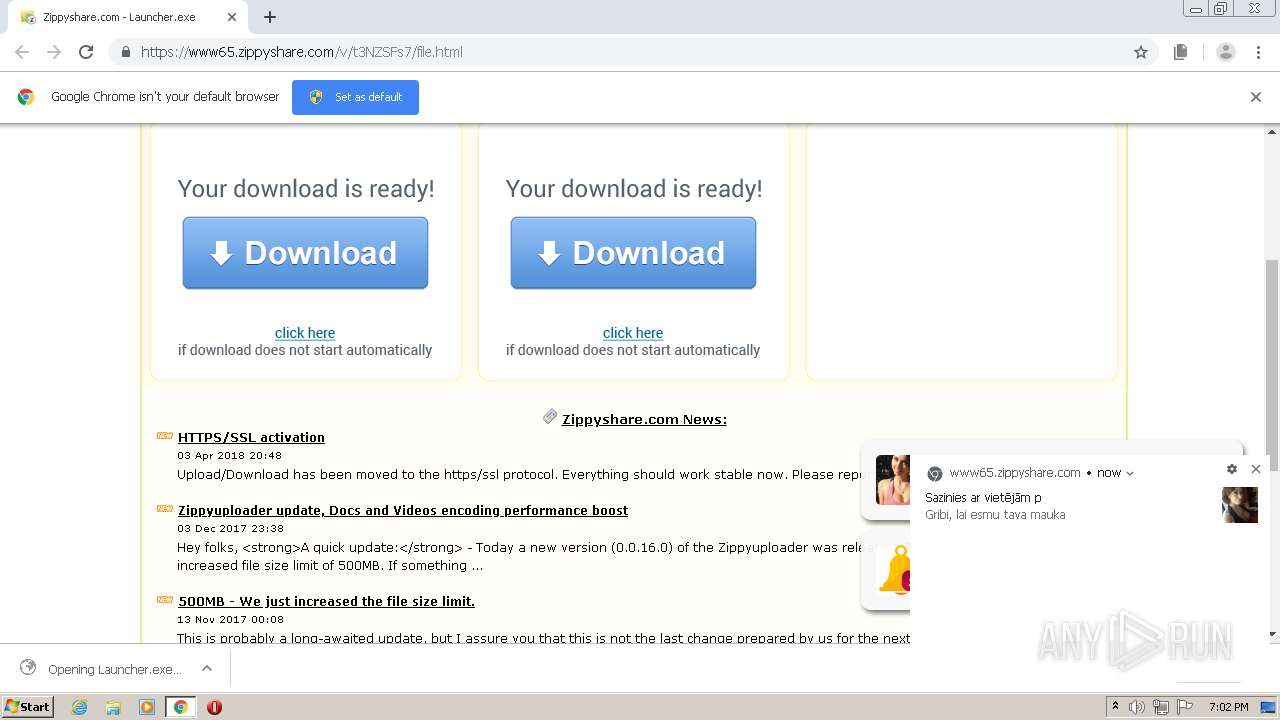Screen dimensions: 1280x720
Task: Close the zippyshare notification popup
Action: coord(1256,469)
